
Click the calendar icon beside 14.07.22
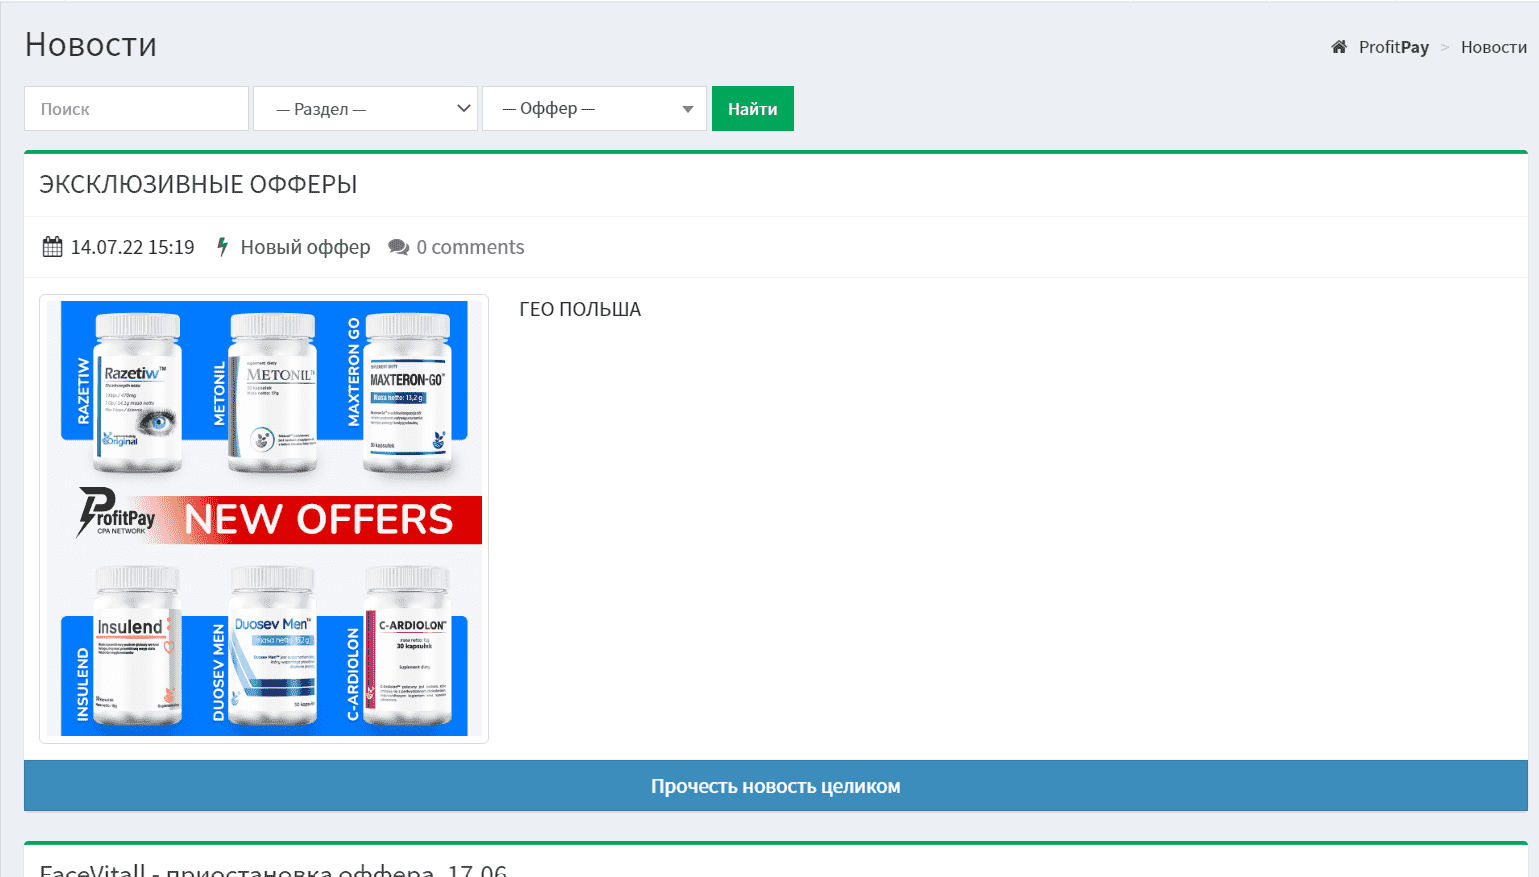tap(53, 247)
